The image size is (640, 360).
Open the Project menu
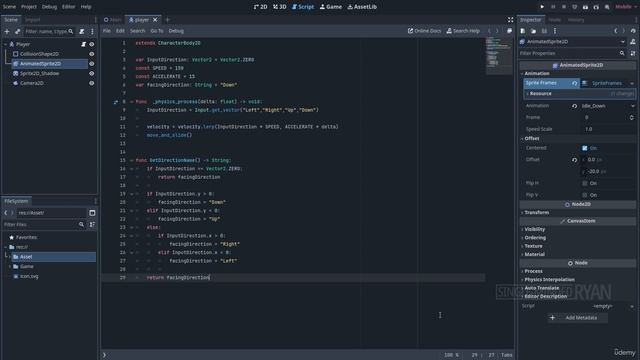tap(29, 7)
